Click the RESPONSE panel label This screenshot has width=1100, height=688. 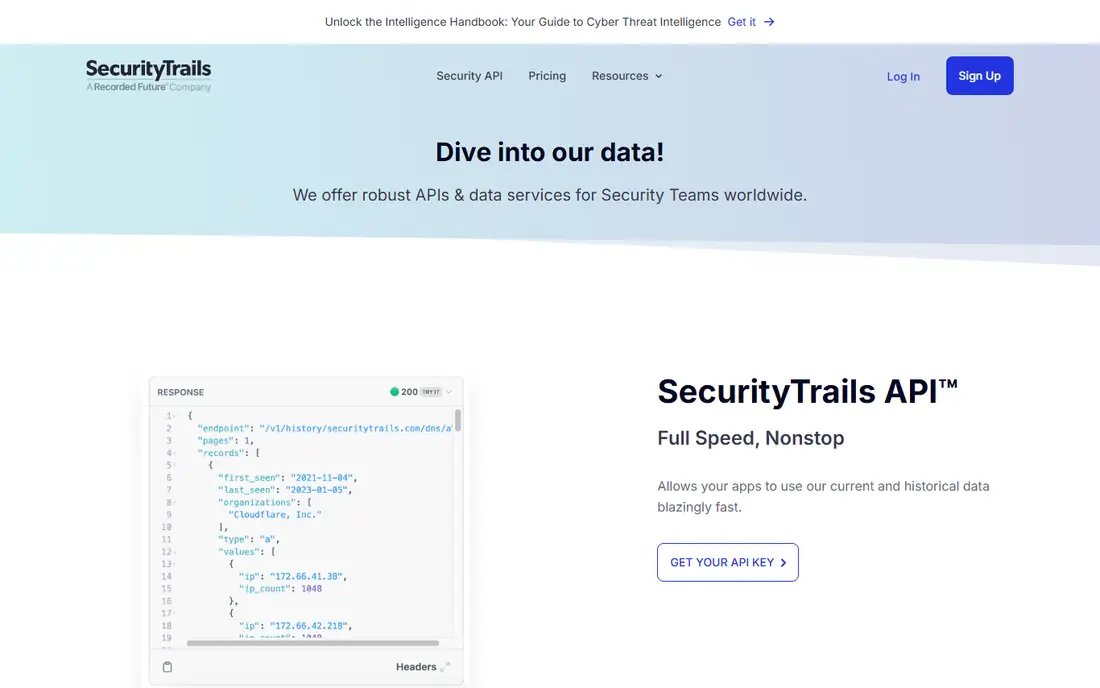pos(180,392)
